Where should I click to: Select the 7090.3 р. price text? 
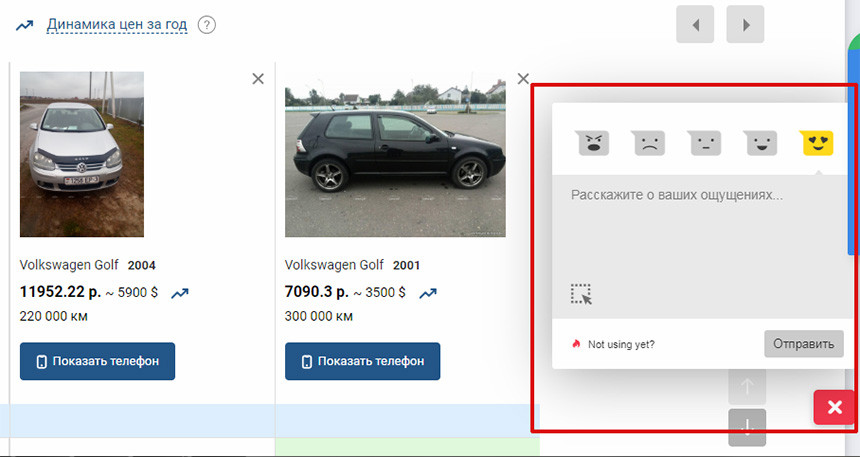click(316, 292)
